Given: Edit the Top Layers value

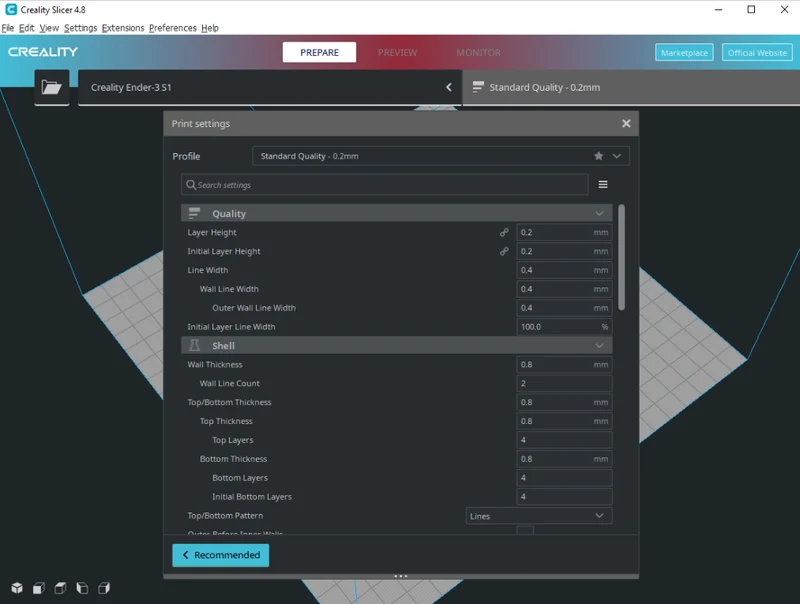Looking at the screenshot, I should pos(564,440).
